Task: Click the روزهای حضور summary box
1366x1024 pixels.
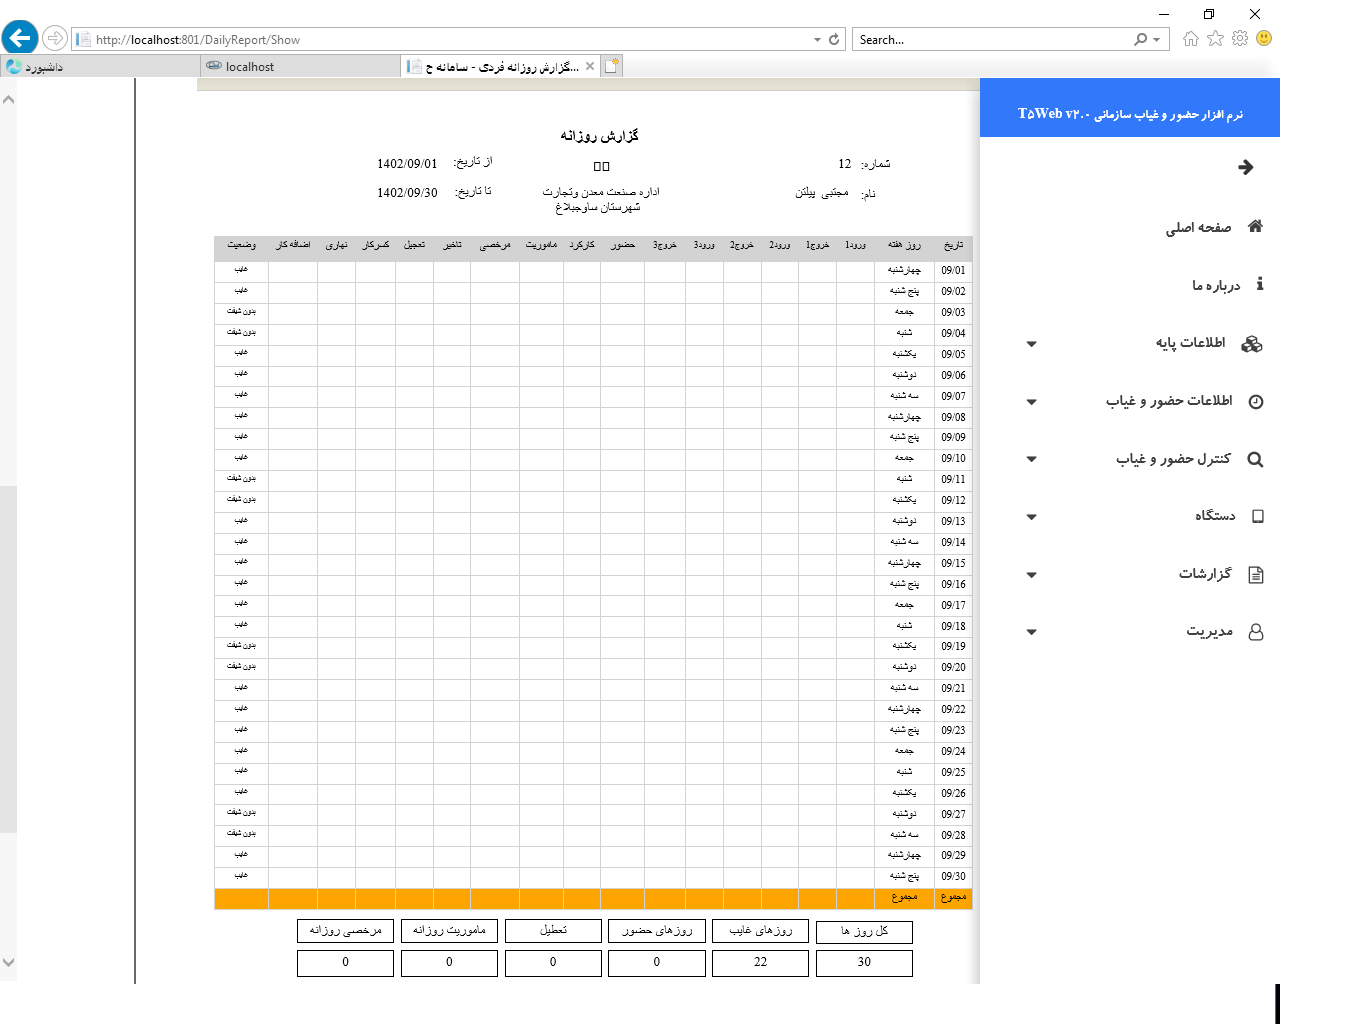Action: coord(657,931)
